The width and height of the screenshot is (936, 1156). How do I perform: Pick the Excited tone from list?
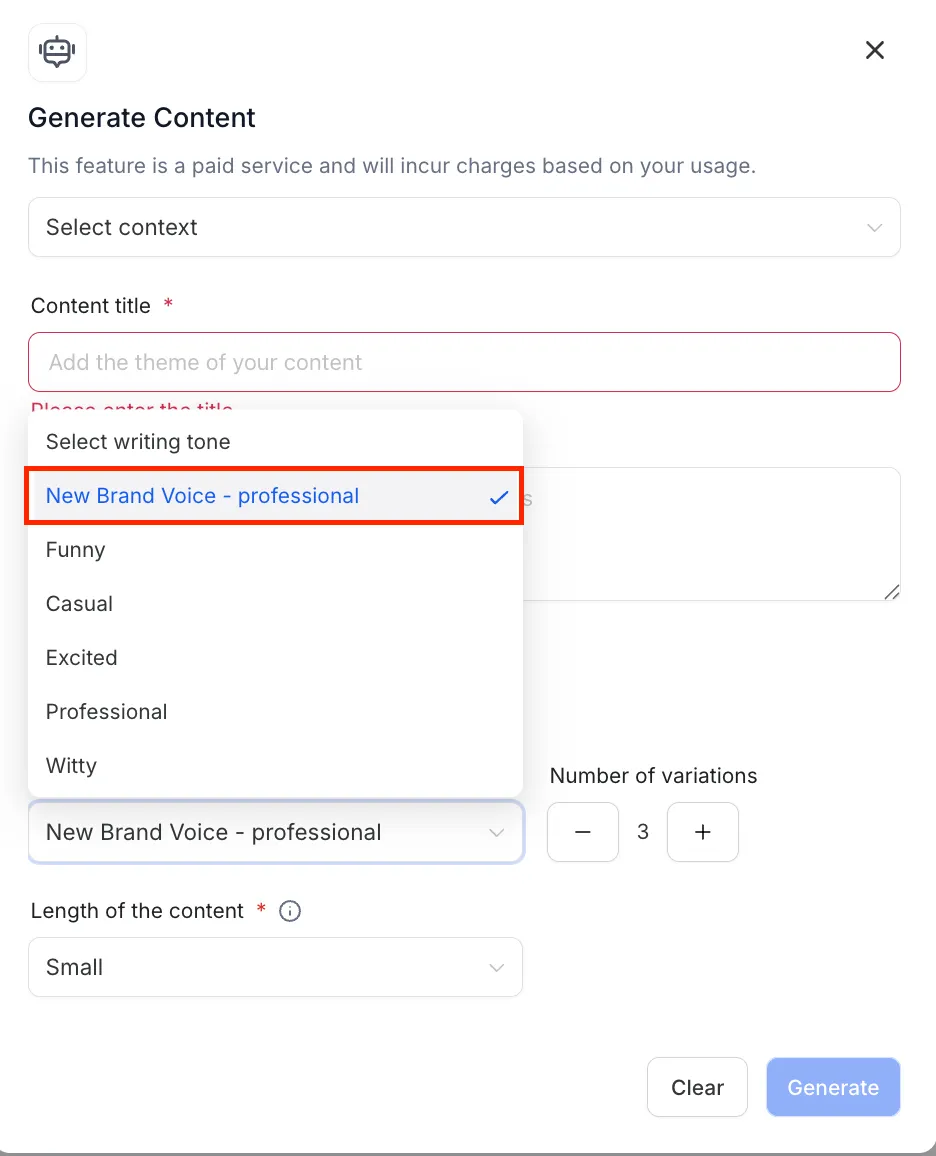point(82,658)
